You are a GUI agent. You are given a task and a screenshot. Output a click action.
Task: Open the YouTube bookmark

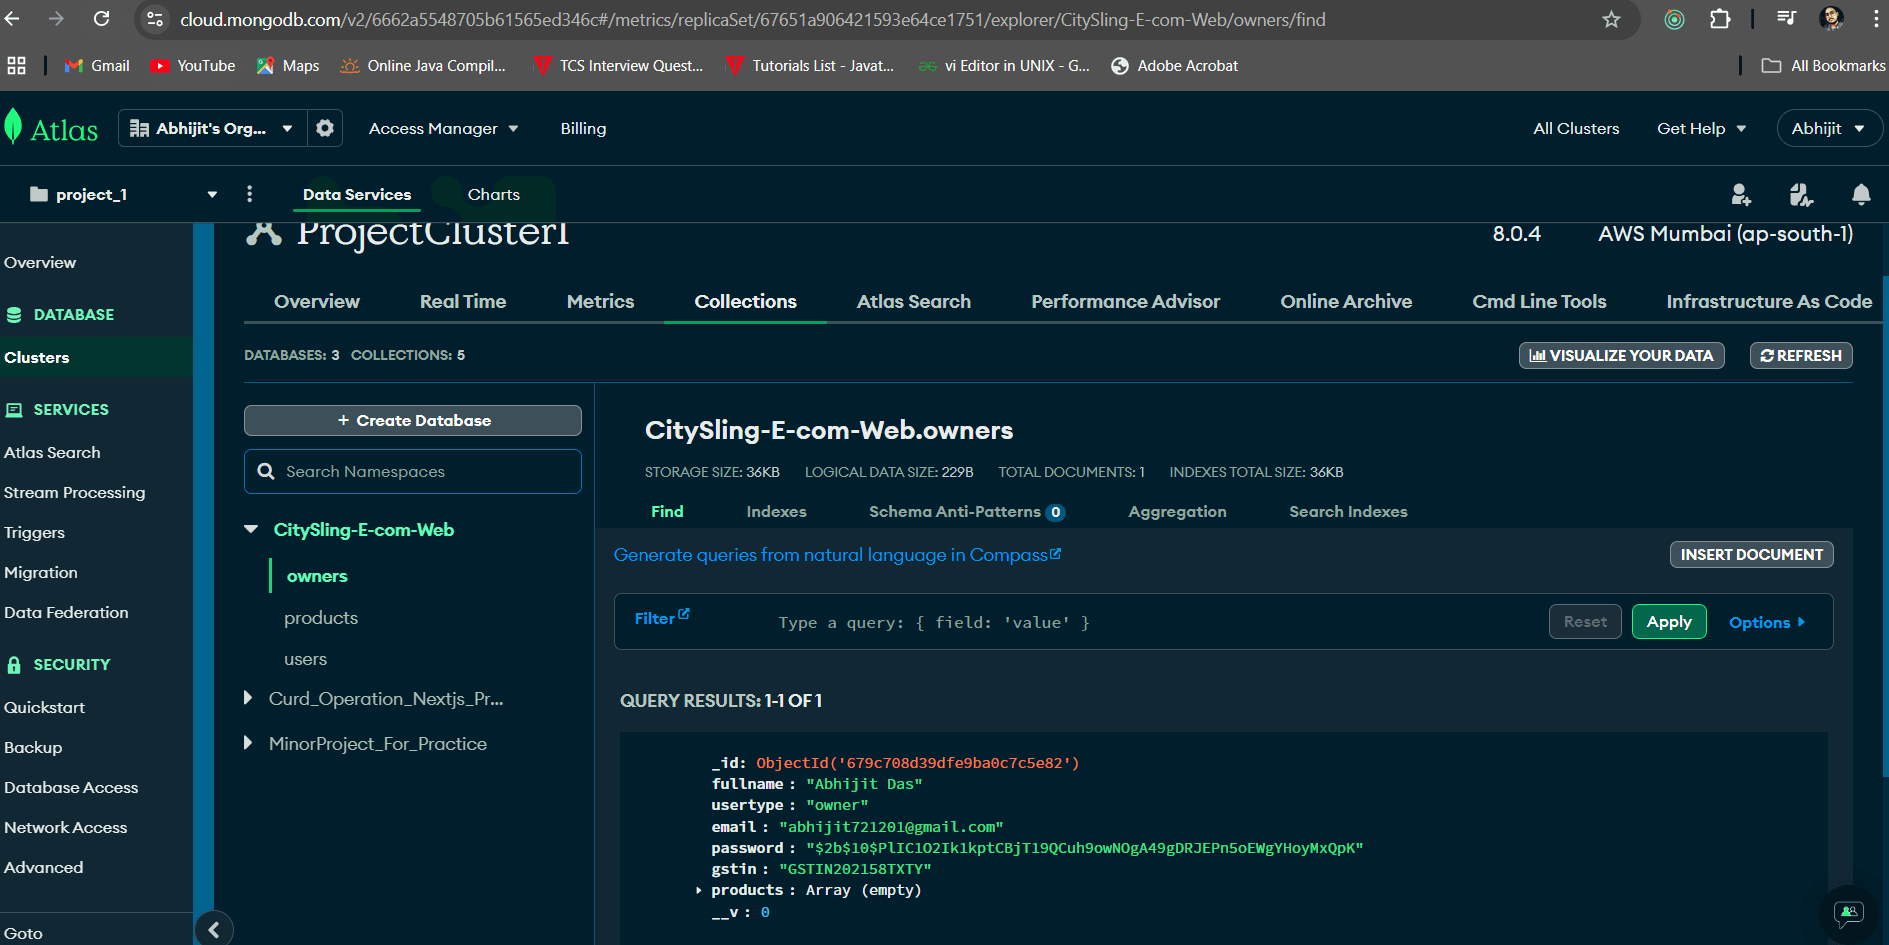pyautogui.click(x=193, y=65)
